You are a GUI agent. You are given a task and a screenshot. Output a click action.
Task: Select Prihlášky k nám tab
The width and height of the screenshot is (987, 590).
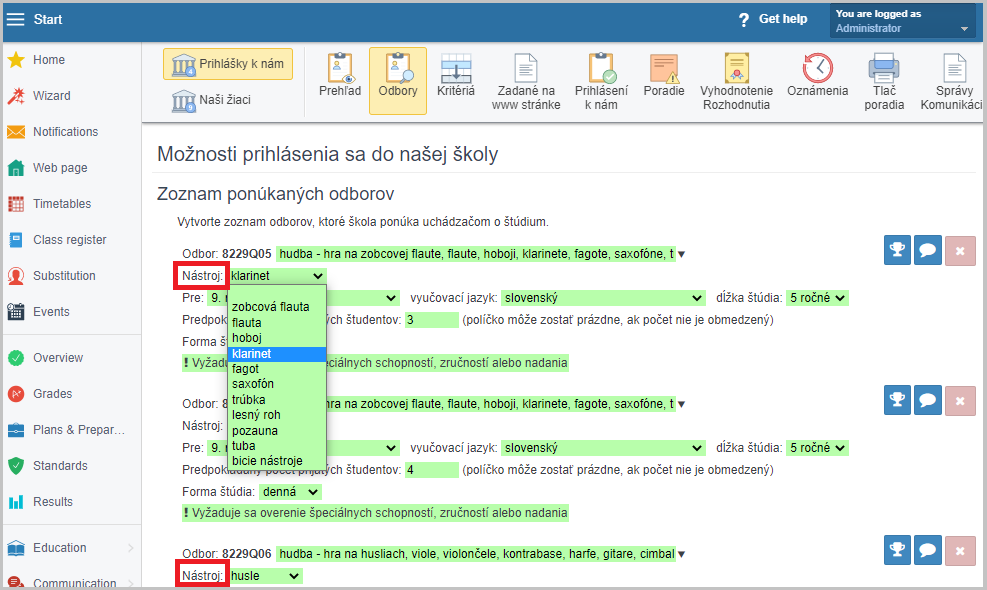coord(228,64)
